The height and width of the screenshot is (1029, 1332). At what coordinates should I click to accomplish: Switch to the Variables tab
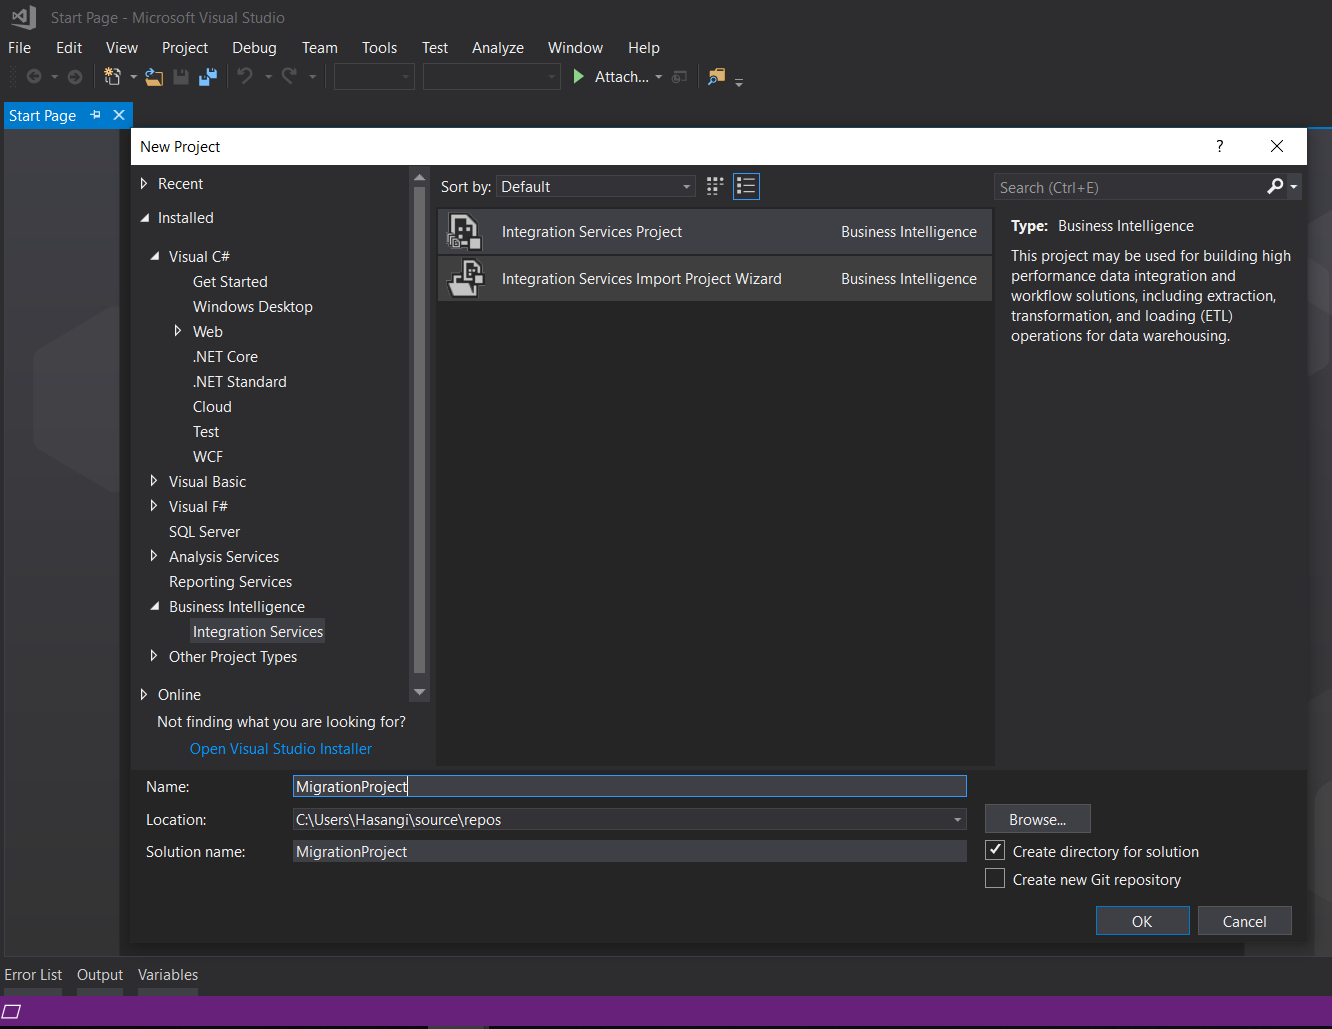[168, 975]
